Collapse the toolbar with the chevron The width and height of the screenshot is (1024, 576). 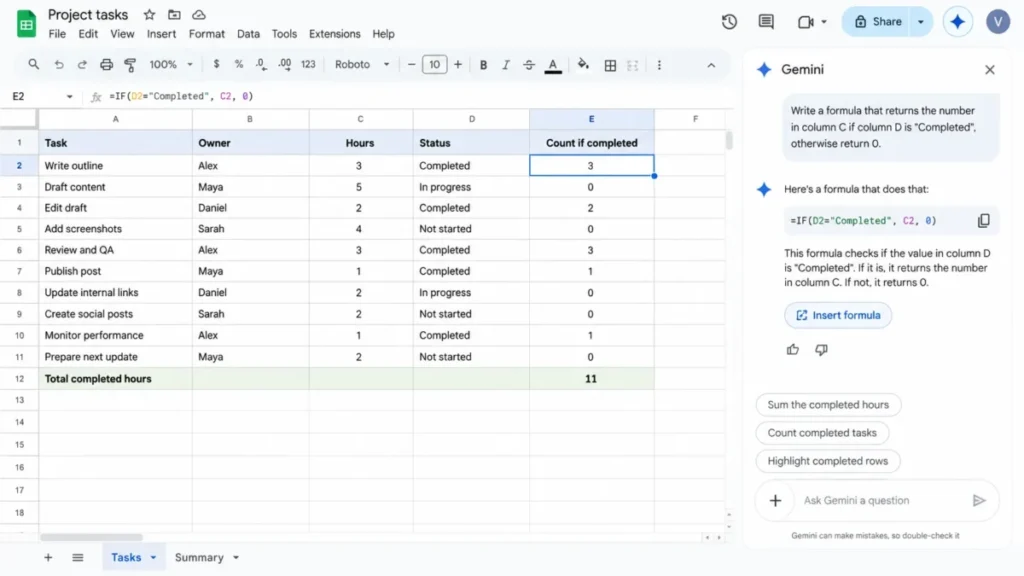tap(711, 65)
